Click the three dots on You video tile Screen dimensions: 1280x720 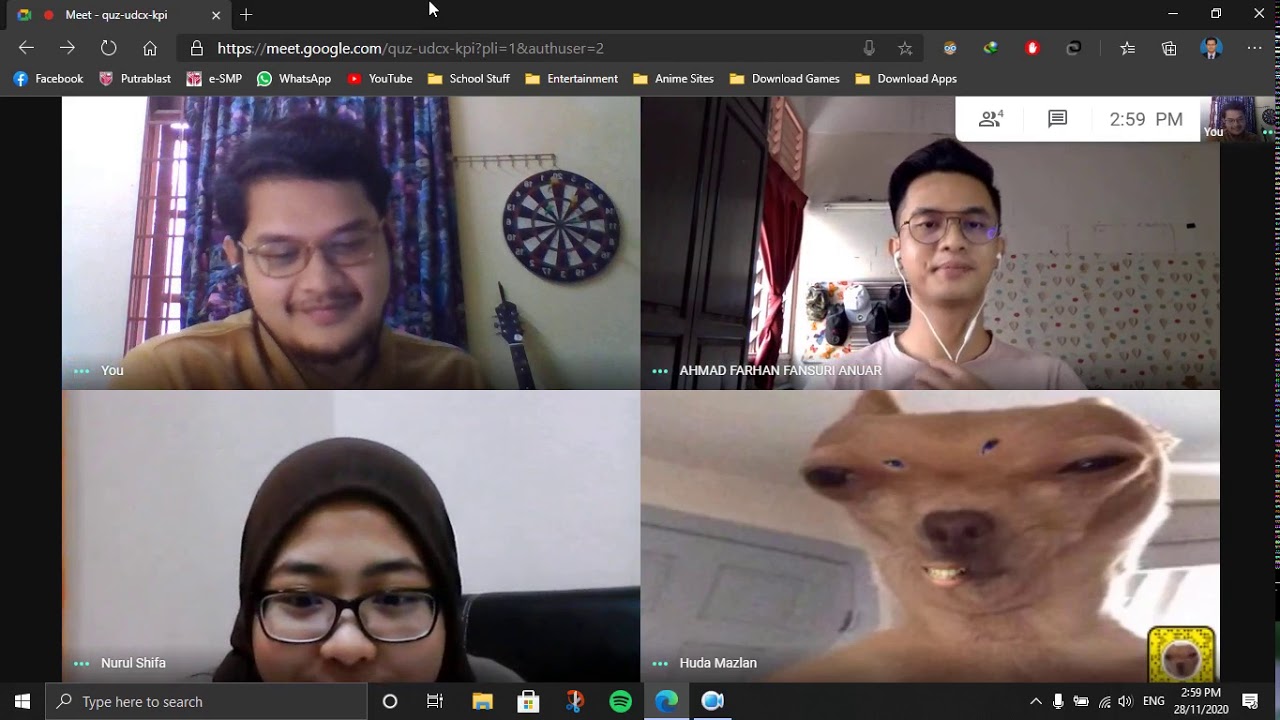click(82, 371)
